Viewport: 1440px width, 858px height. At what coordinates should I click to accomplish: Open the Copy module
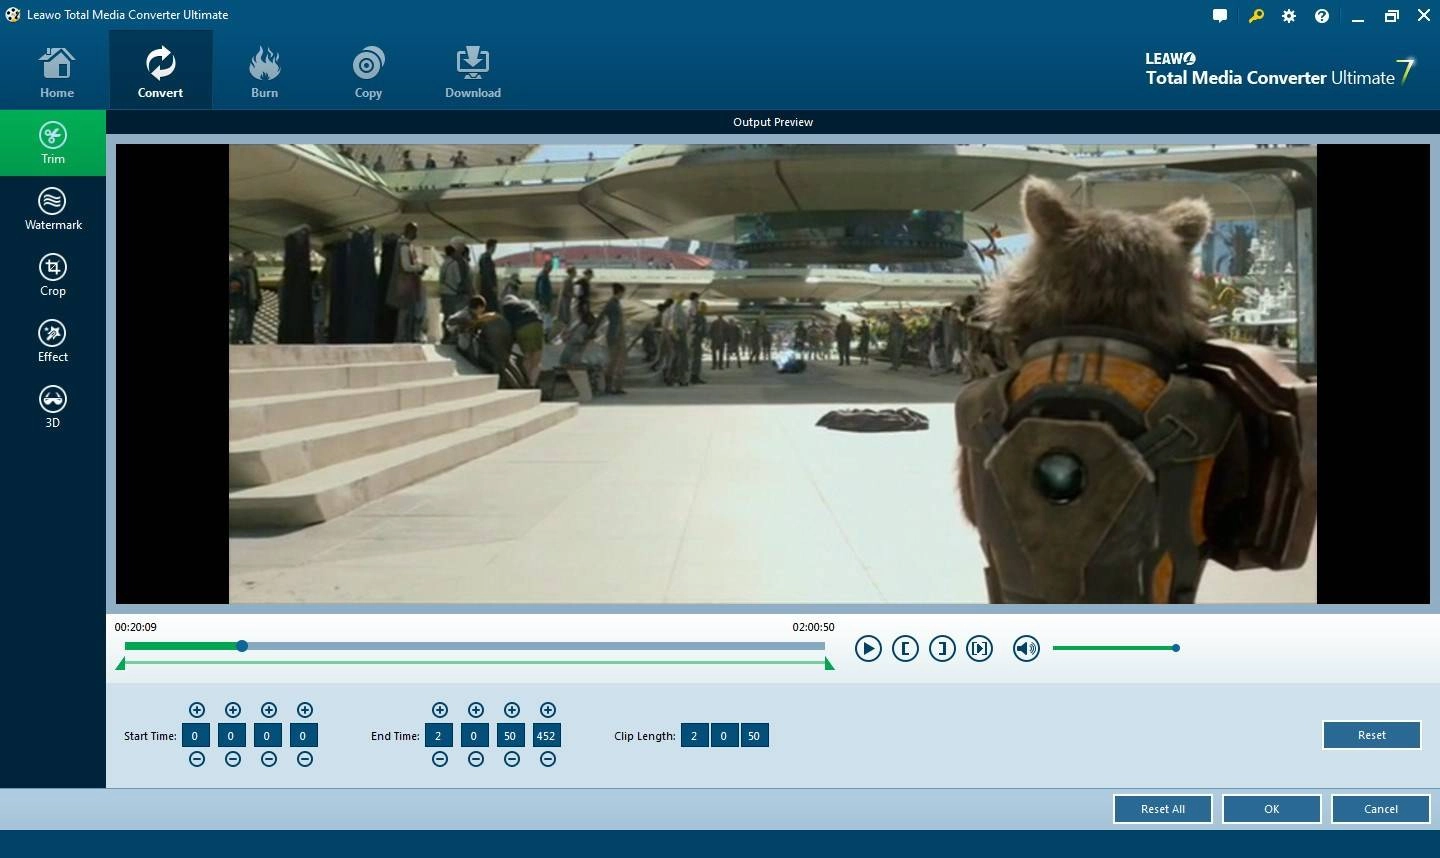pos(368,71)
